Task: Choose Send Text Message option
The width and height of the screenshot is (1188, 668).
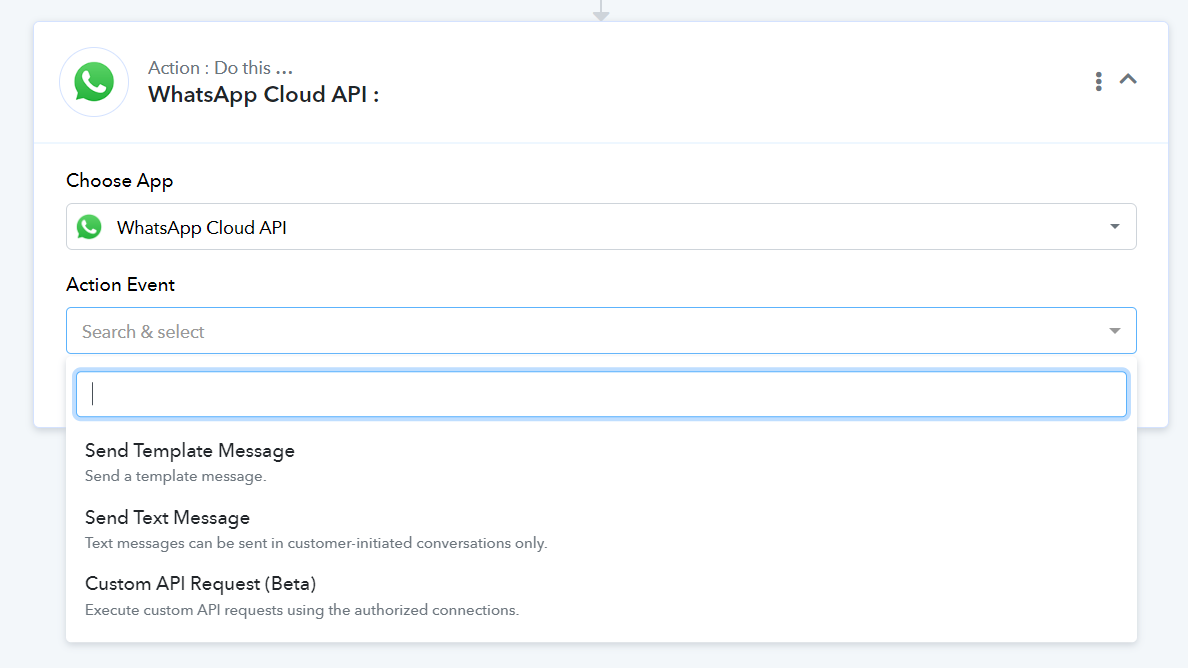Action: pyautogui.click(x=601, y=529)
